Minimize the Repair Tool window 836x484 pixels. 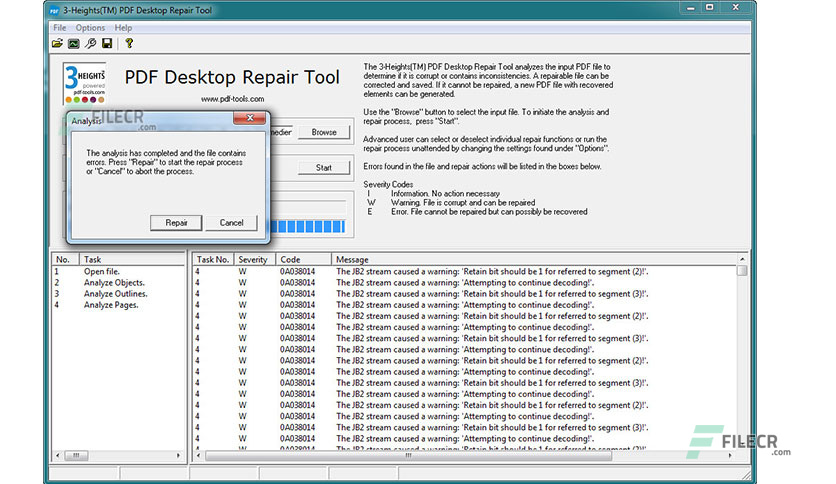(x=690, y=7)
